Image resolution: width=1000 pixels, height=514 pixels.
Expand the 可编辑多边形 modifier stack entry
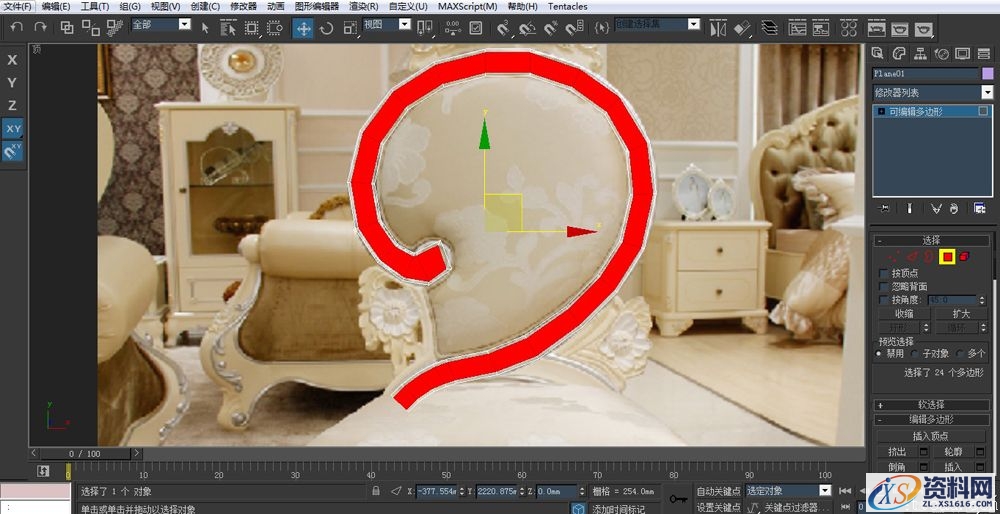coord(881,111)
